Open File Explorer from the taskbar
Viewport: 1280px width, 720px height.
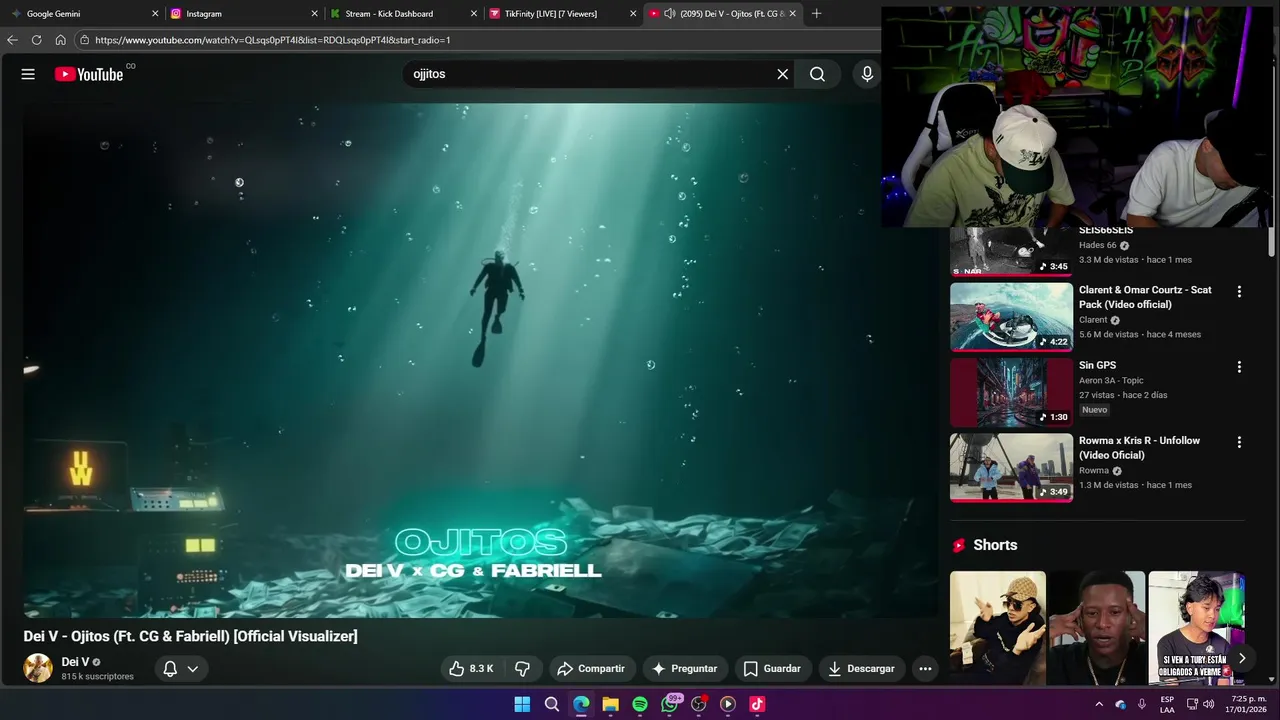(610, 704)
